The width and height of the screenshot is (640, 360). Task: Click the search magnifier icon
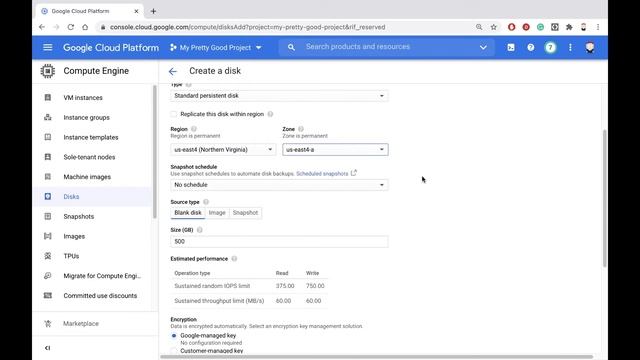click(291, 47)
